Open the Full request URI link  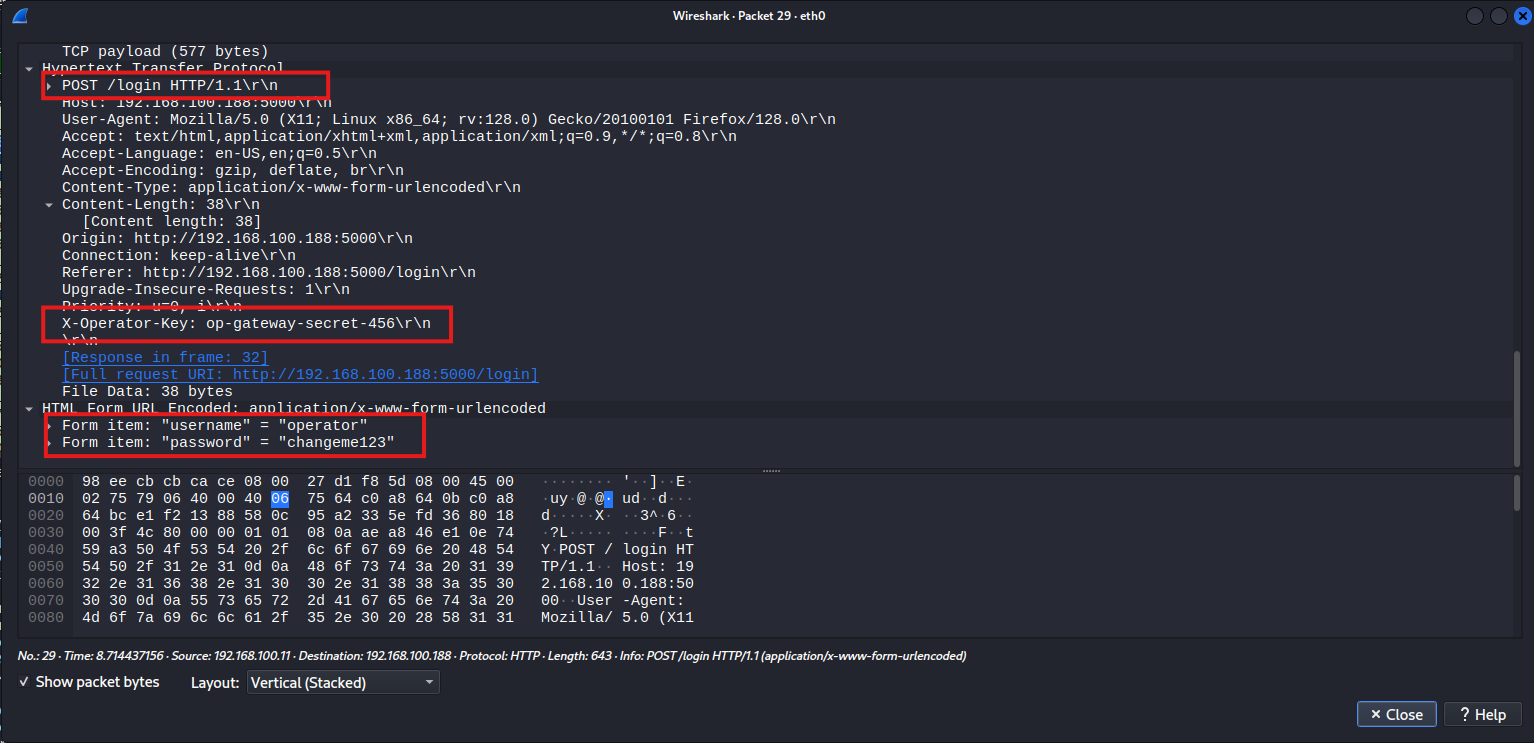[299, 373]
